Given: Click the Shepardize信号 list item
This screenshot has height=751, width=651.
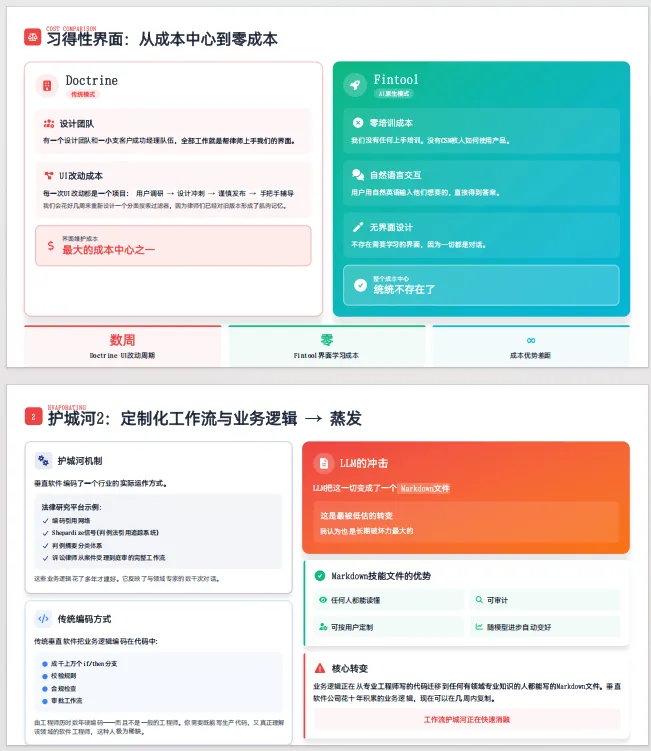Looking at the screenshot, I should coord(105,533).
